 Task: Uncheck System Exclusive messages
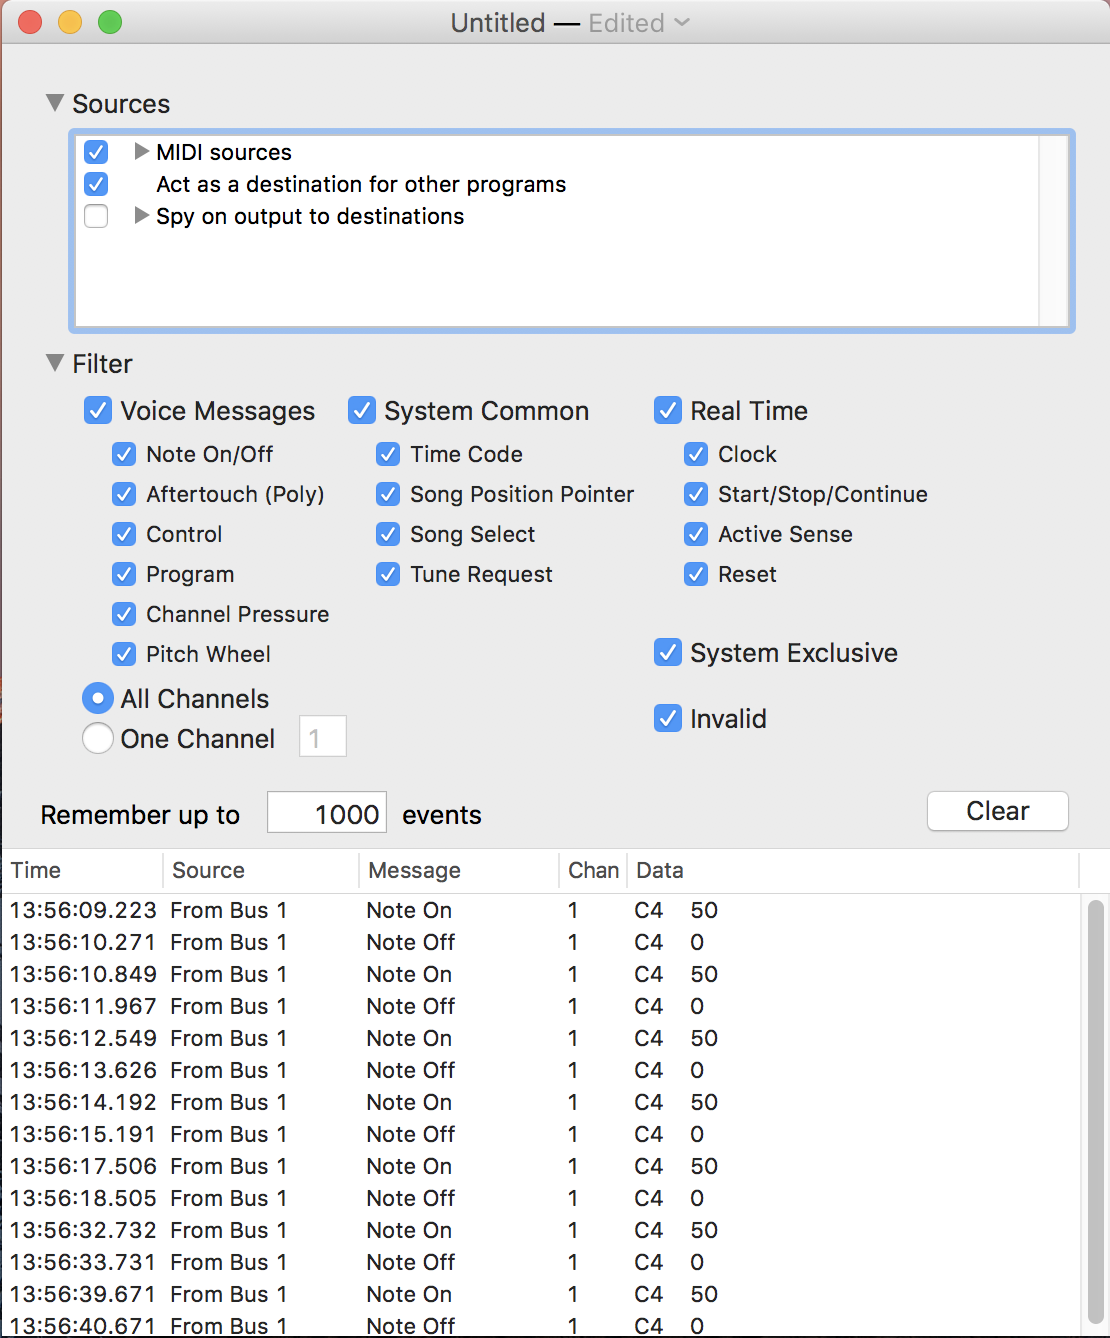(x=668, y=653)
